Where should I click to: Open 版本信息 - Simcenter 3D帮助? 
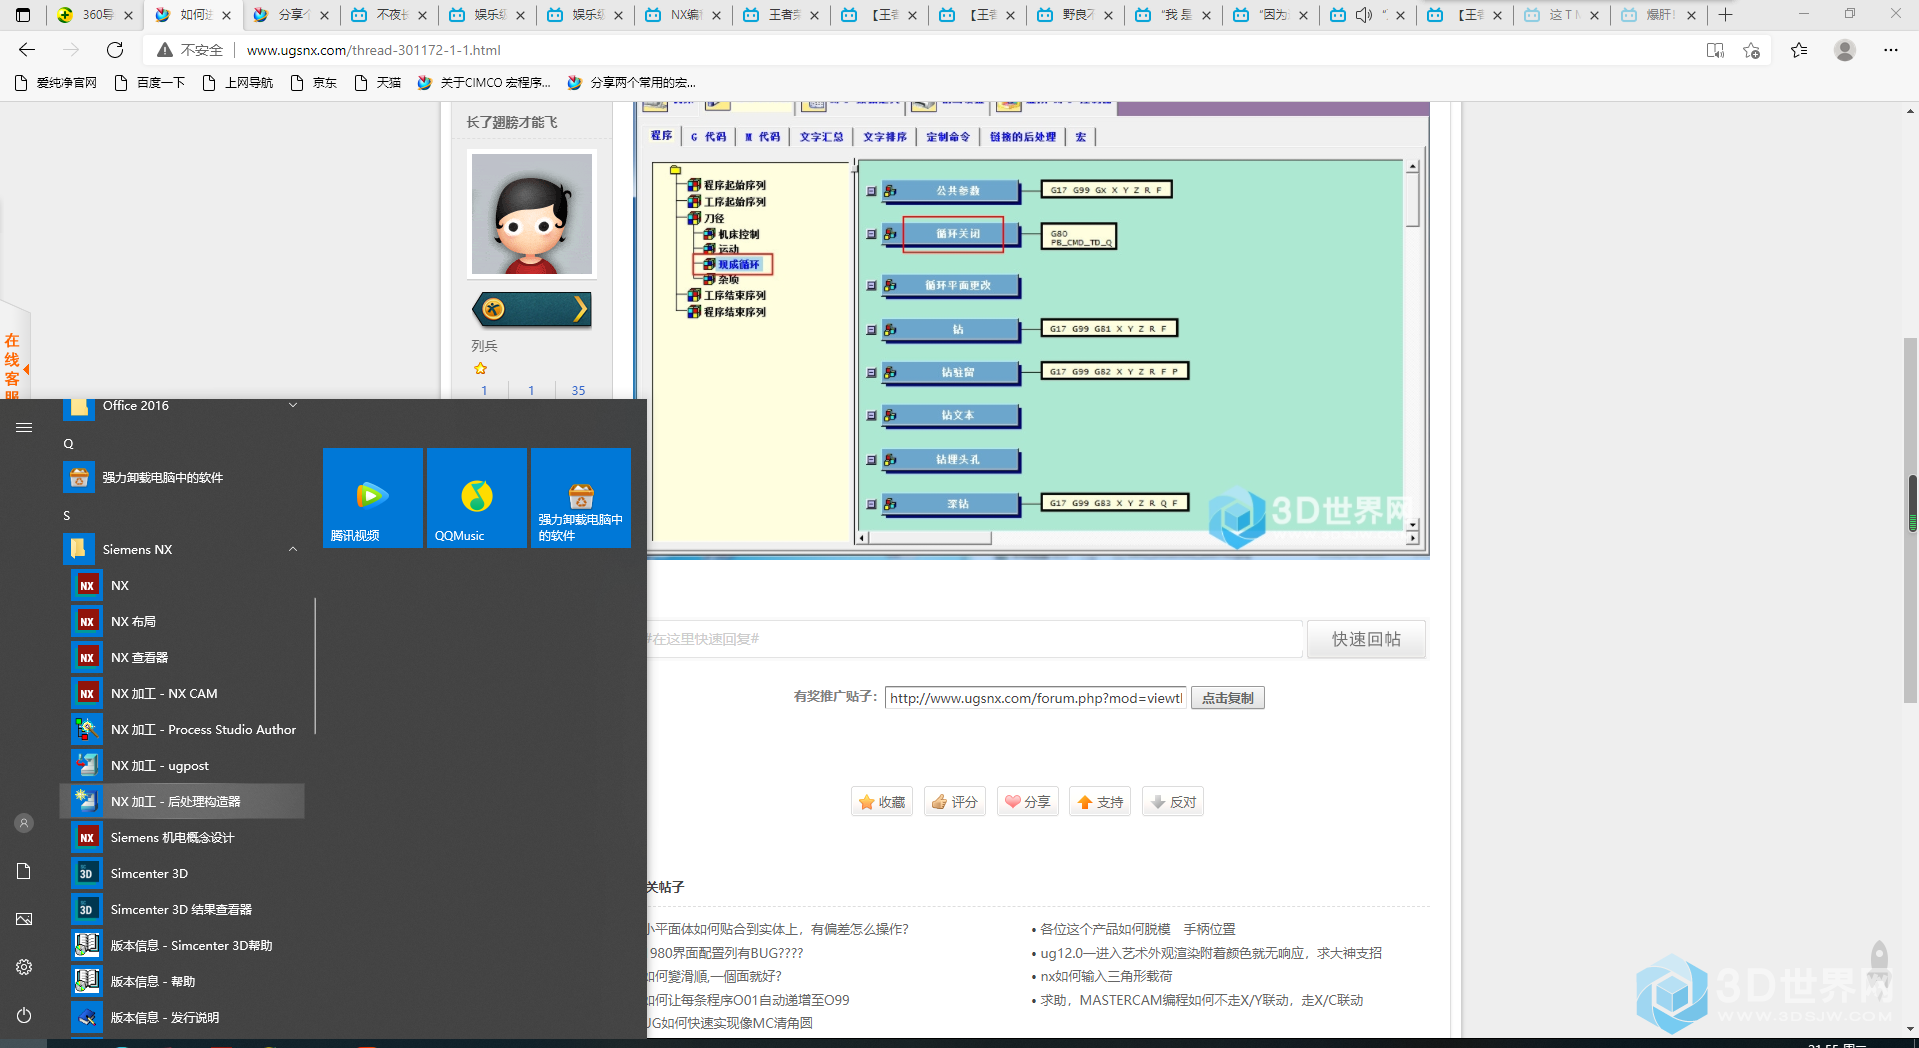point(182,945)
